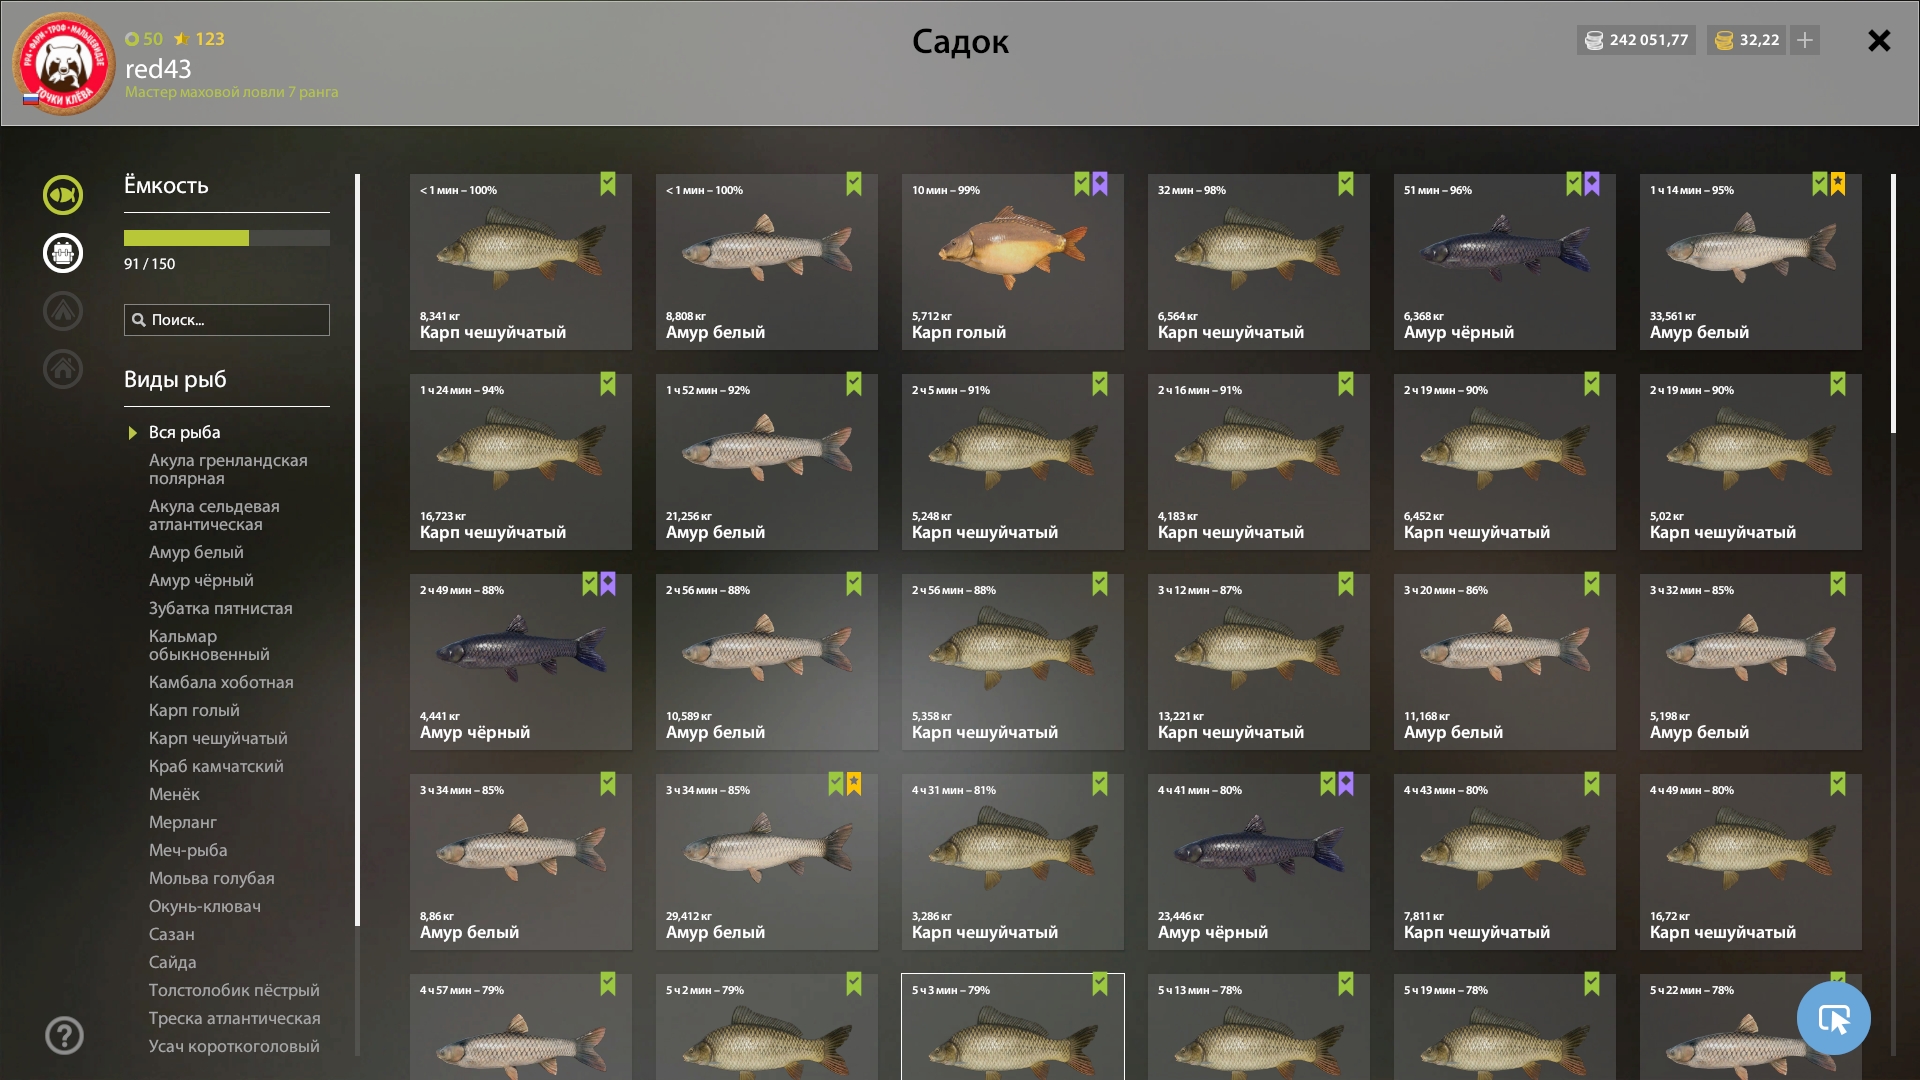Click the silver coins balance 242 051,77
This screenshot has width=1920, height=1080.
tap(1636, 40)
